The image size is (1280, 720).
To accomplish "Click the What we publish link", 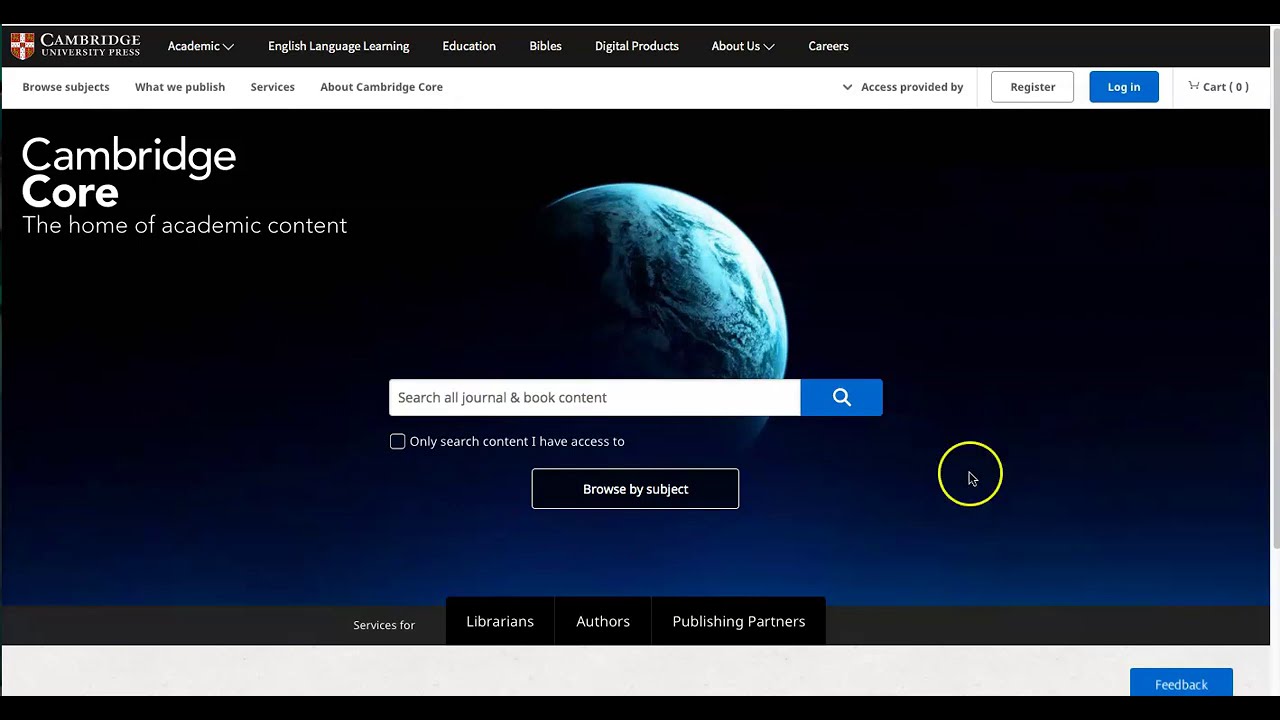I will (x=180, y=87).
